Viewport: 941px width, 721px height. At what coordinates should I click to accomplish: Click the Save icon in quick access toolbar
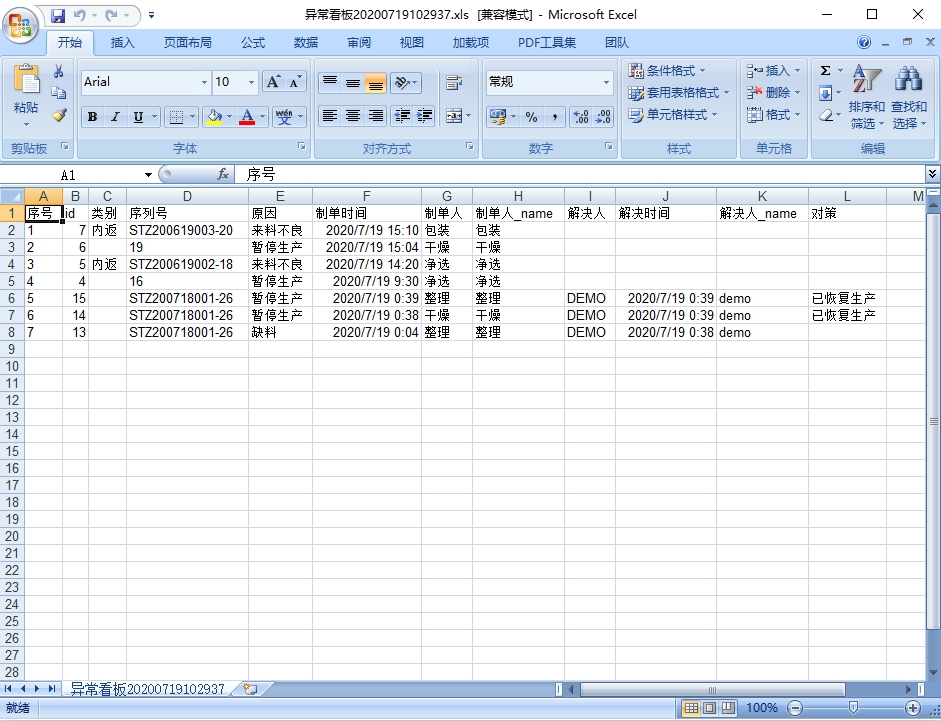pyautogui.click(x=57, y=15)
